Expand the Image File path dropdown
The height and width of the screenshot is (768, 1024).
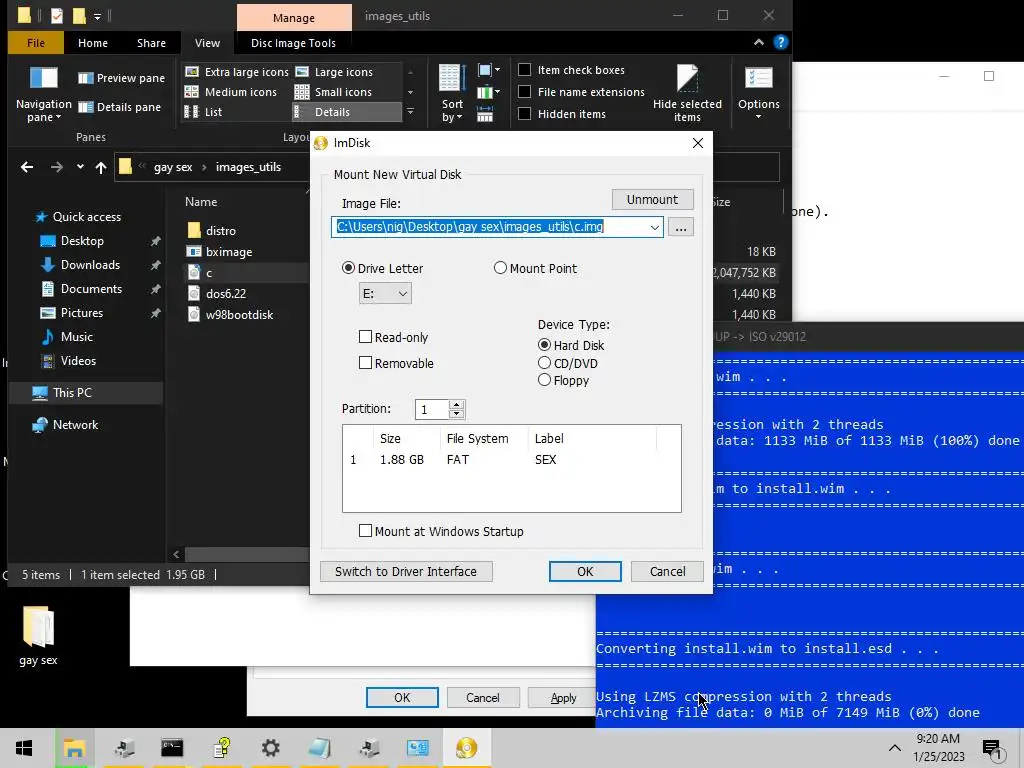(x=654, y=227)
